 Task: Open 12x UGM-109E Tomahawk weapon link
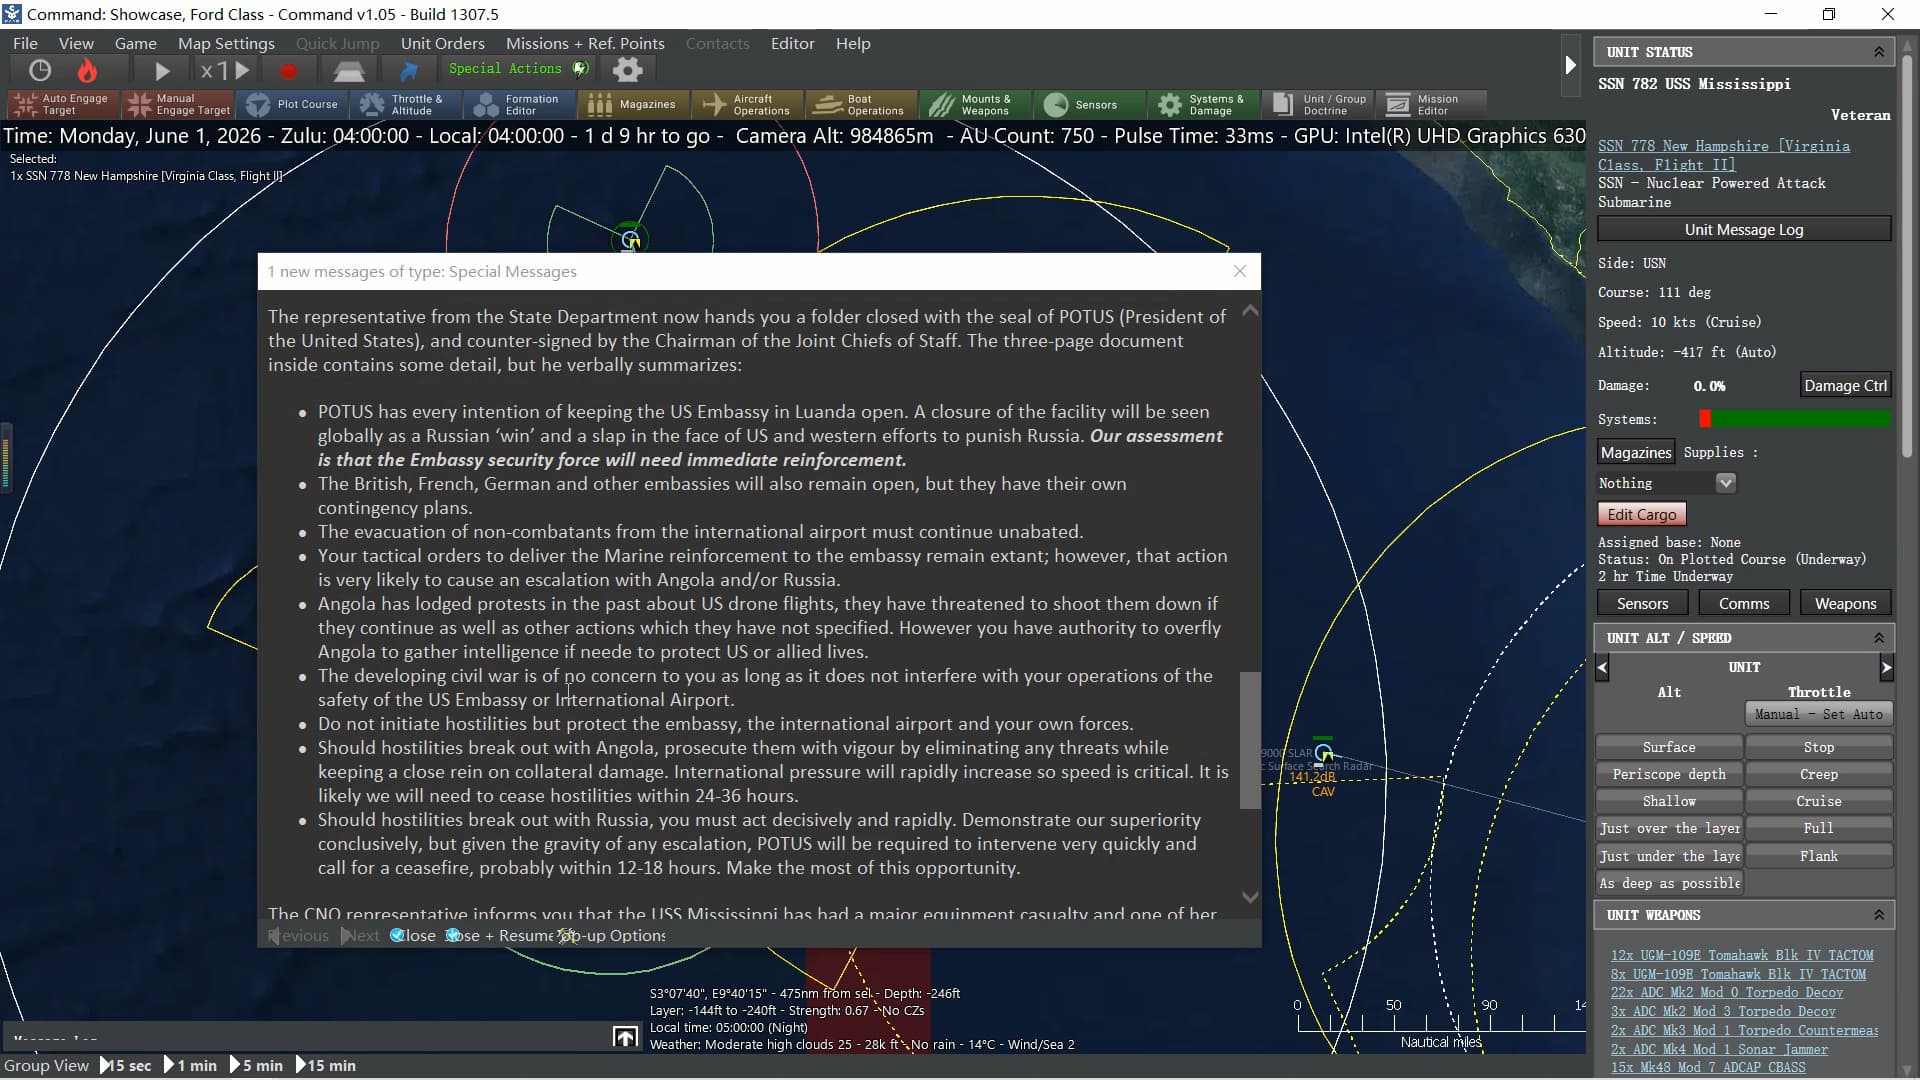(x=1741, y=955)
